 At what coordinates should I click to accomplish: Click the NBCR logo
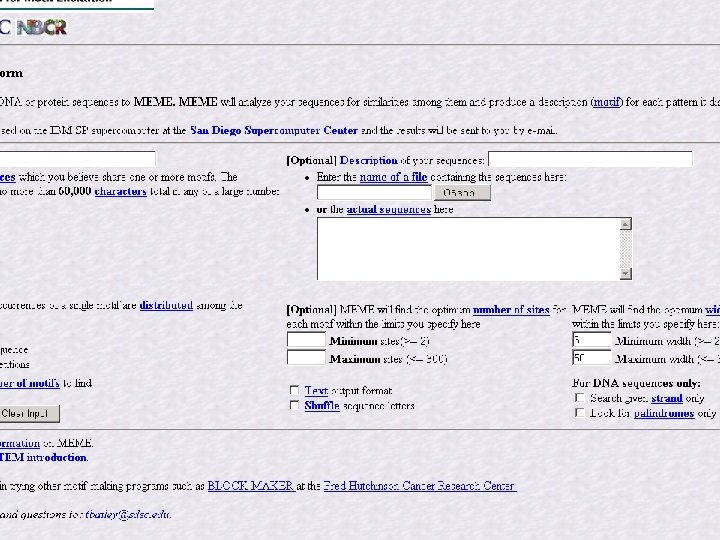42,28
